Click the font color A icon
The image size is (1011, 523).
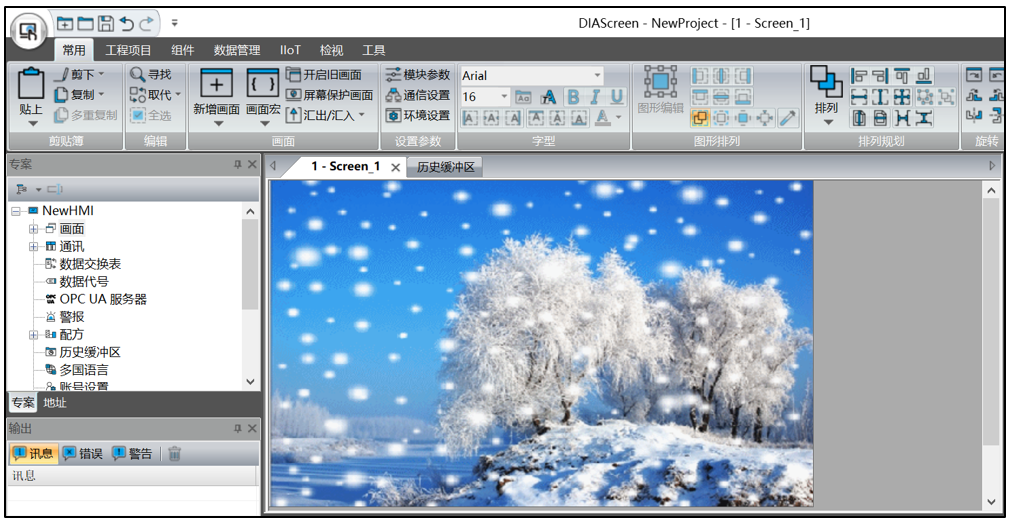pos(602,118)
